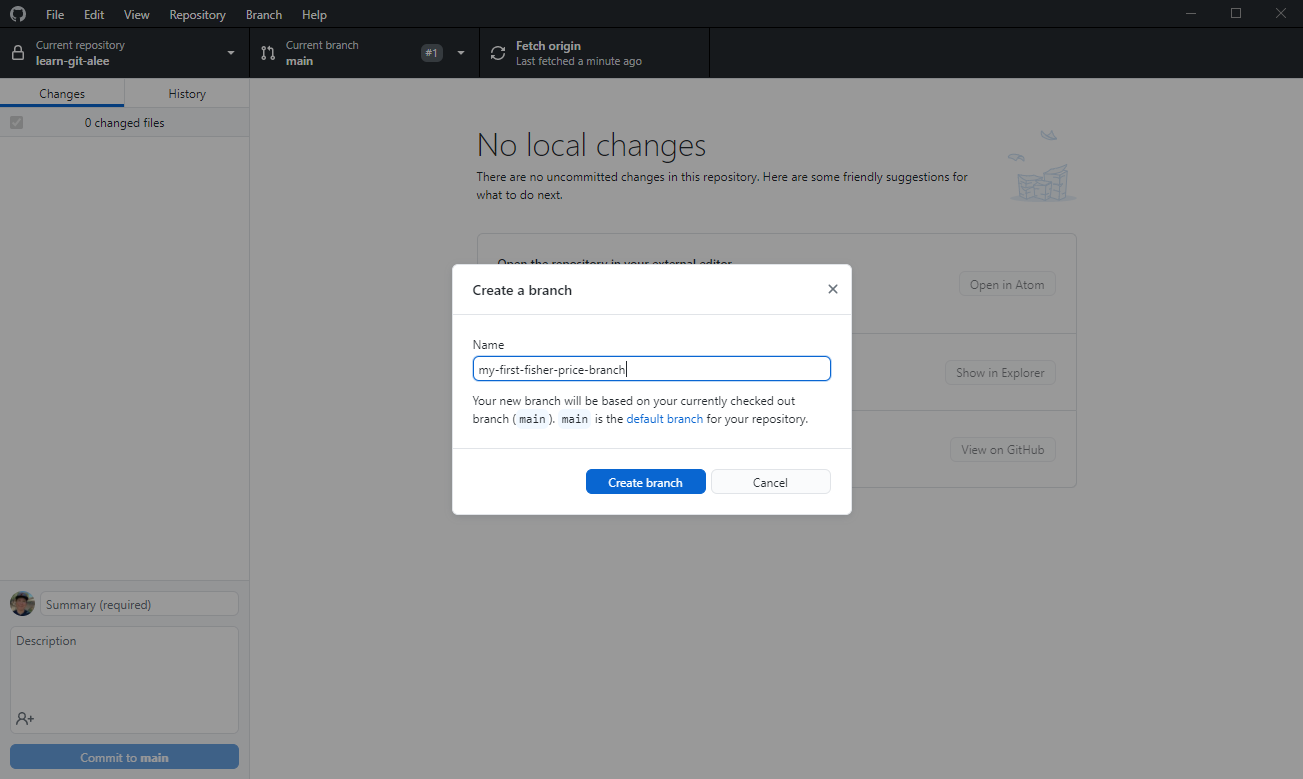Image resolution: width=1303 pixels, height=779 pixels.
Task: Click the add co-authors icon
Action: click(x=25, y=718)
